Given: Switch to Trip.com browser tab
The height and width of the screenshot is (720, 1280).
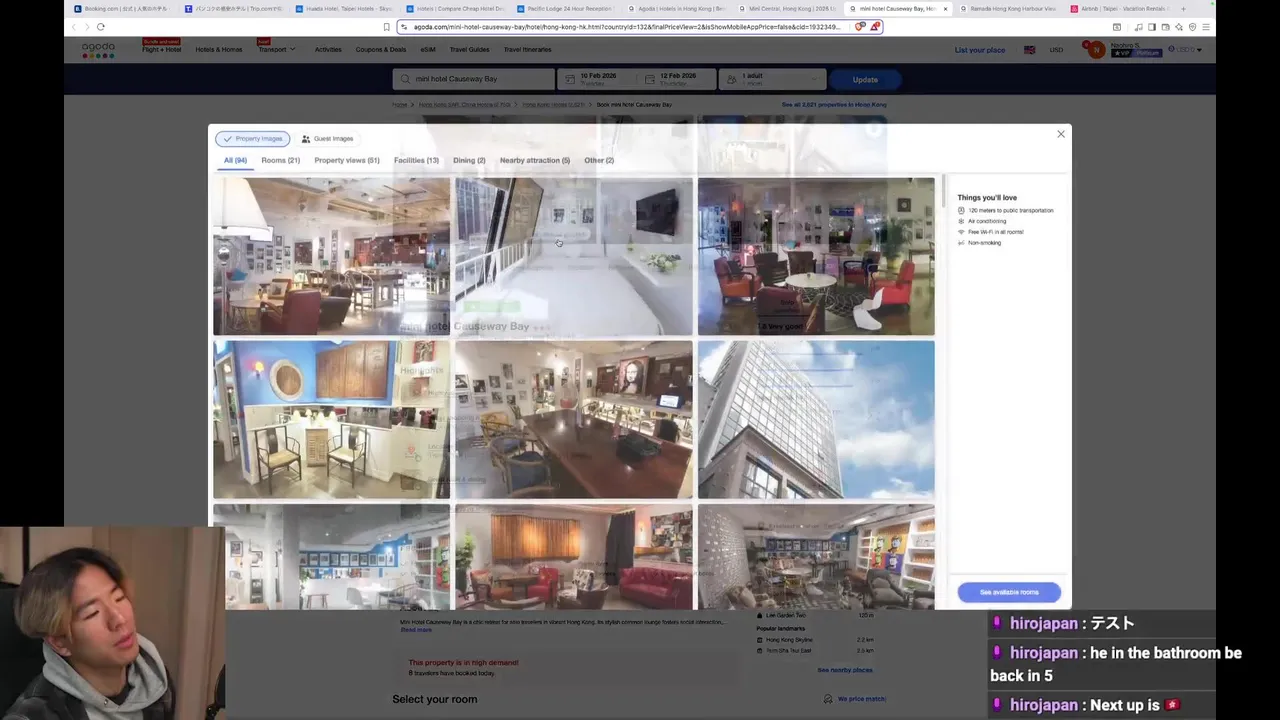Looking at the screenshot, I should click(234, 9).
